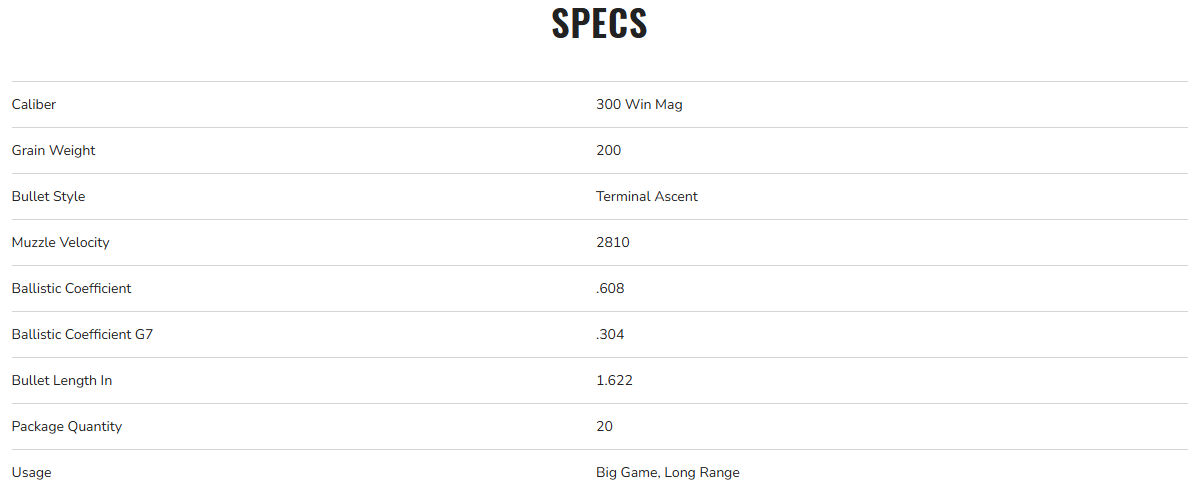Click the bullet length value 1.622
Viewport: 1200px width, 493px height.
pos(614,380)
